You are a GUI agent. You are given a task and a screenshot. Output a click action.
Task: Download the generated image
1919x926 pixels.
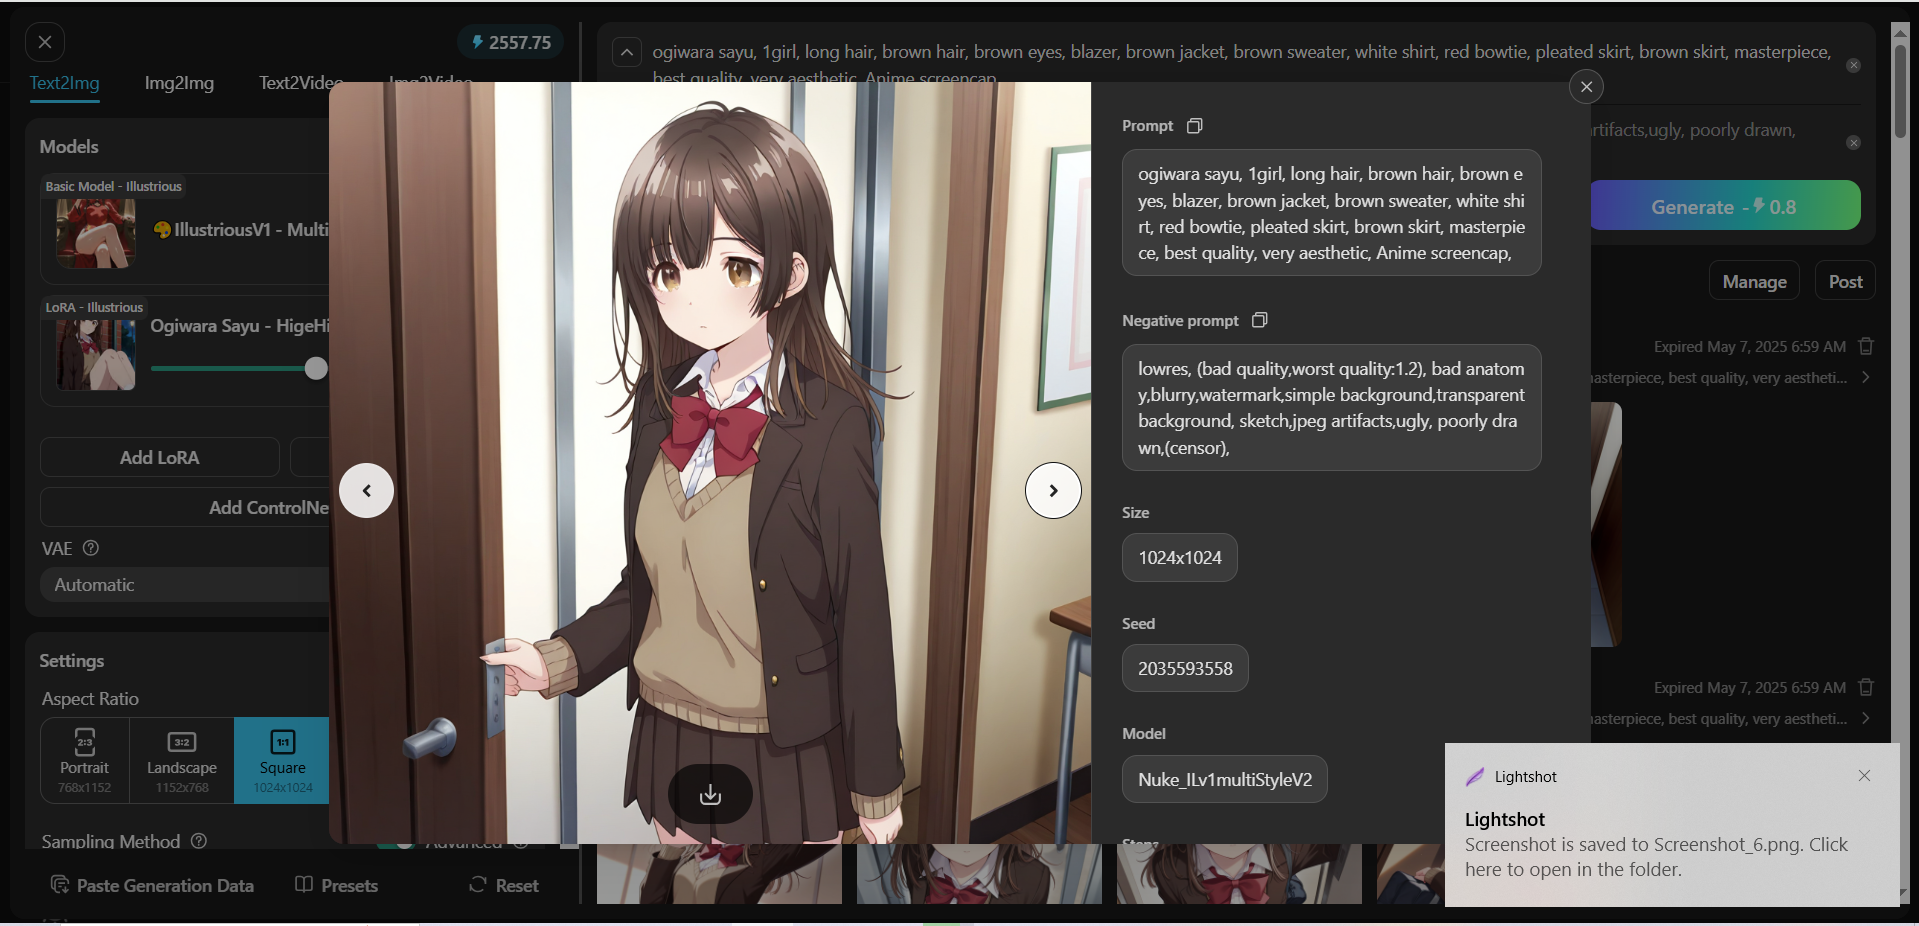point(710,794)
